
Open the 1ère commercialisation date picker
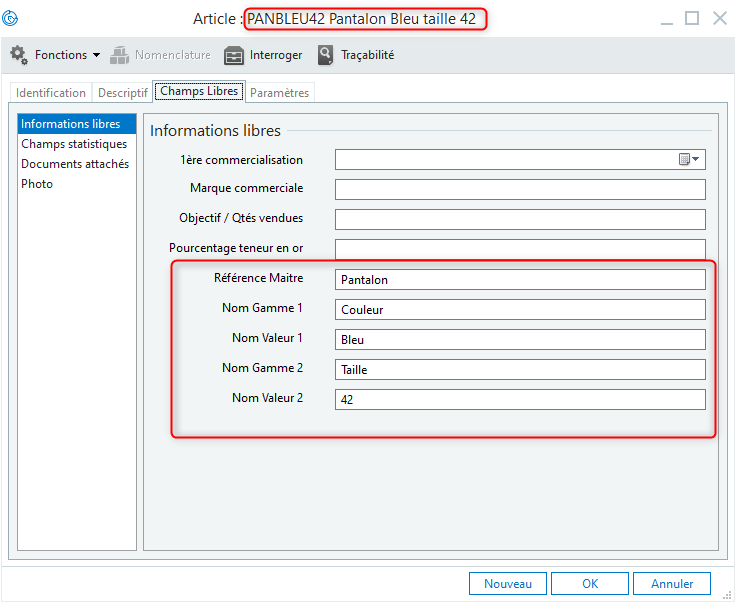pos(690,160)
